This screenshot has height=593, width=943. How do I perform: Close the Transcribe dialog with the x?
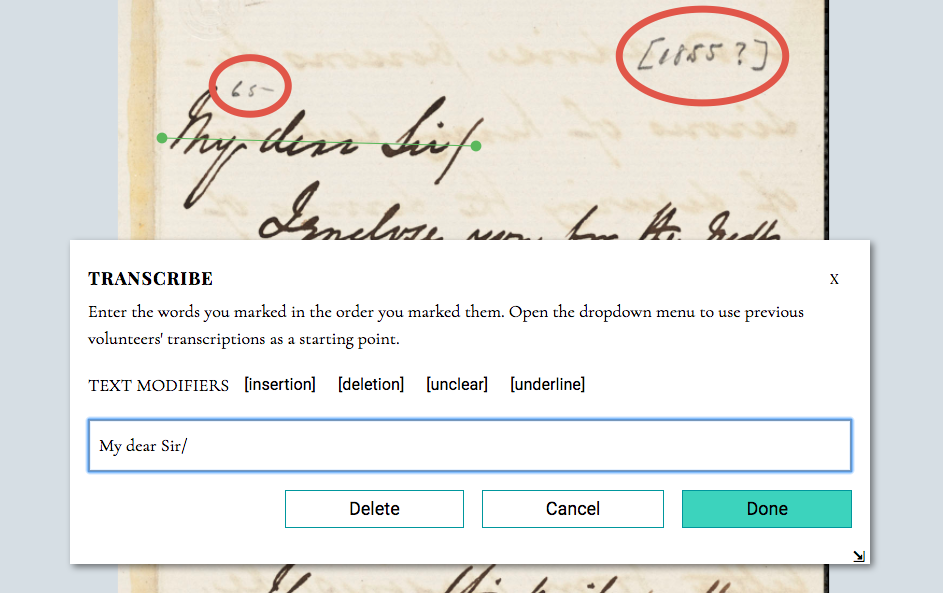834,279
